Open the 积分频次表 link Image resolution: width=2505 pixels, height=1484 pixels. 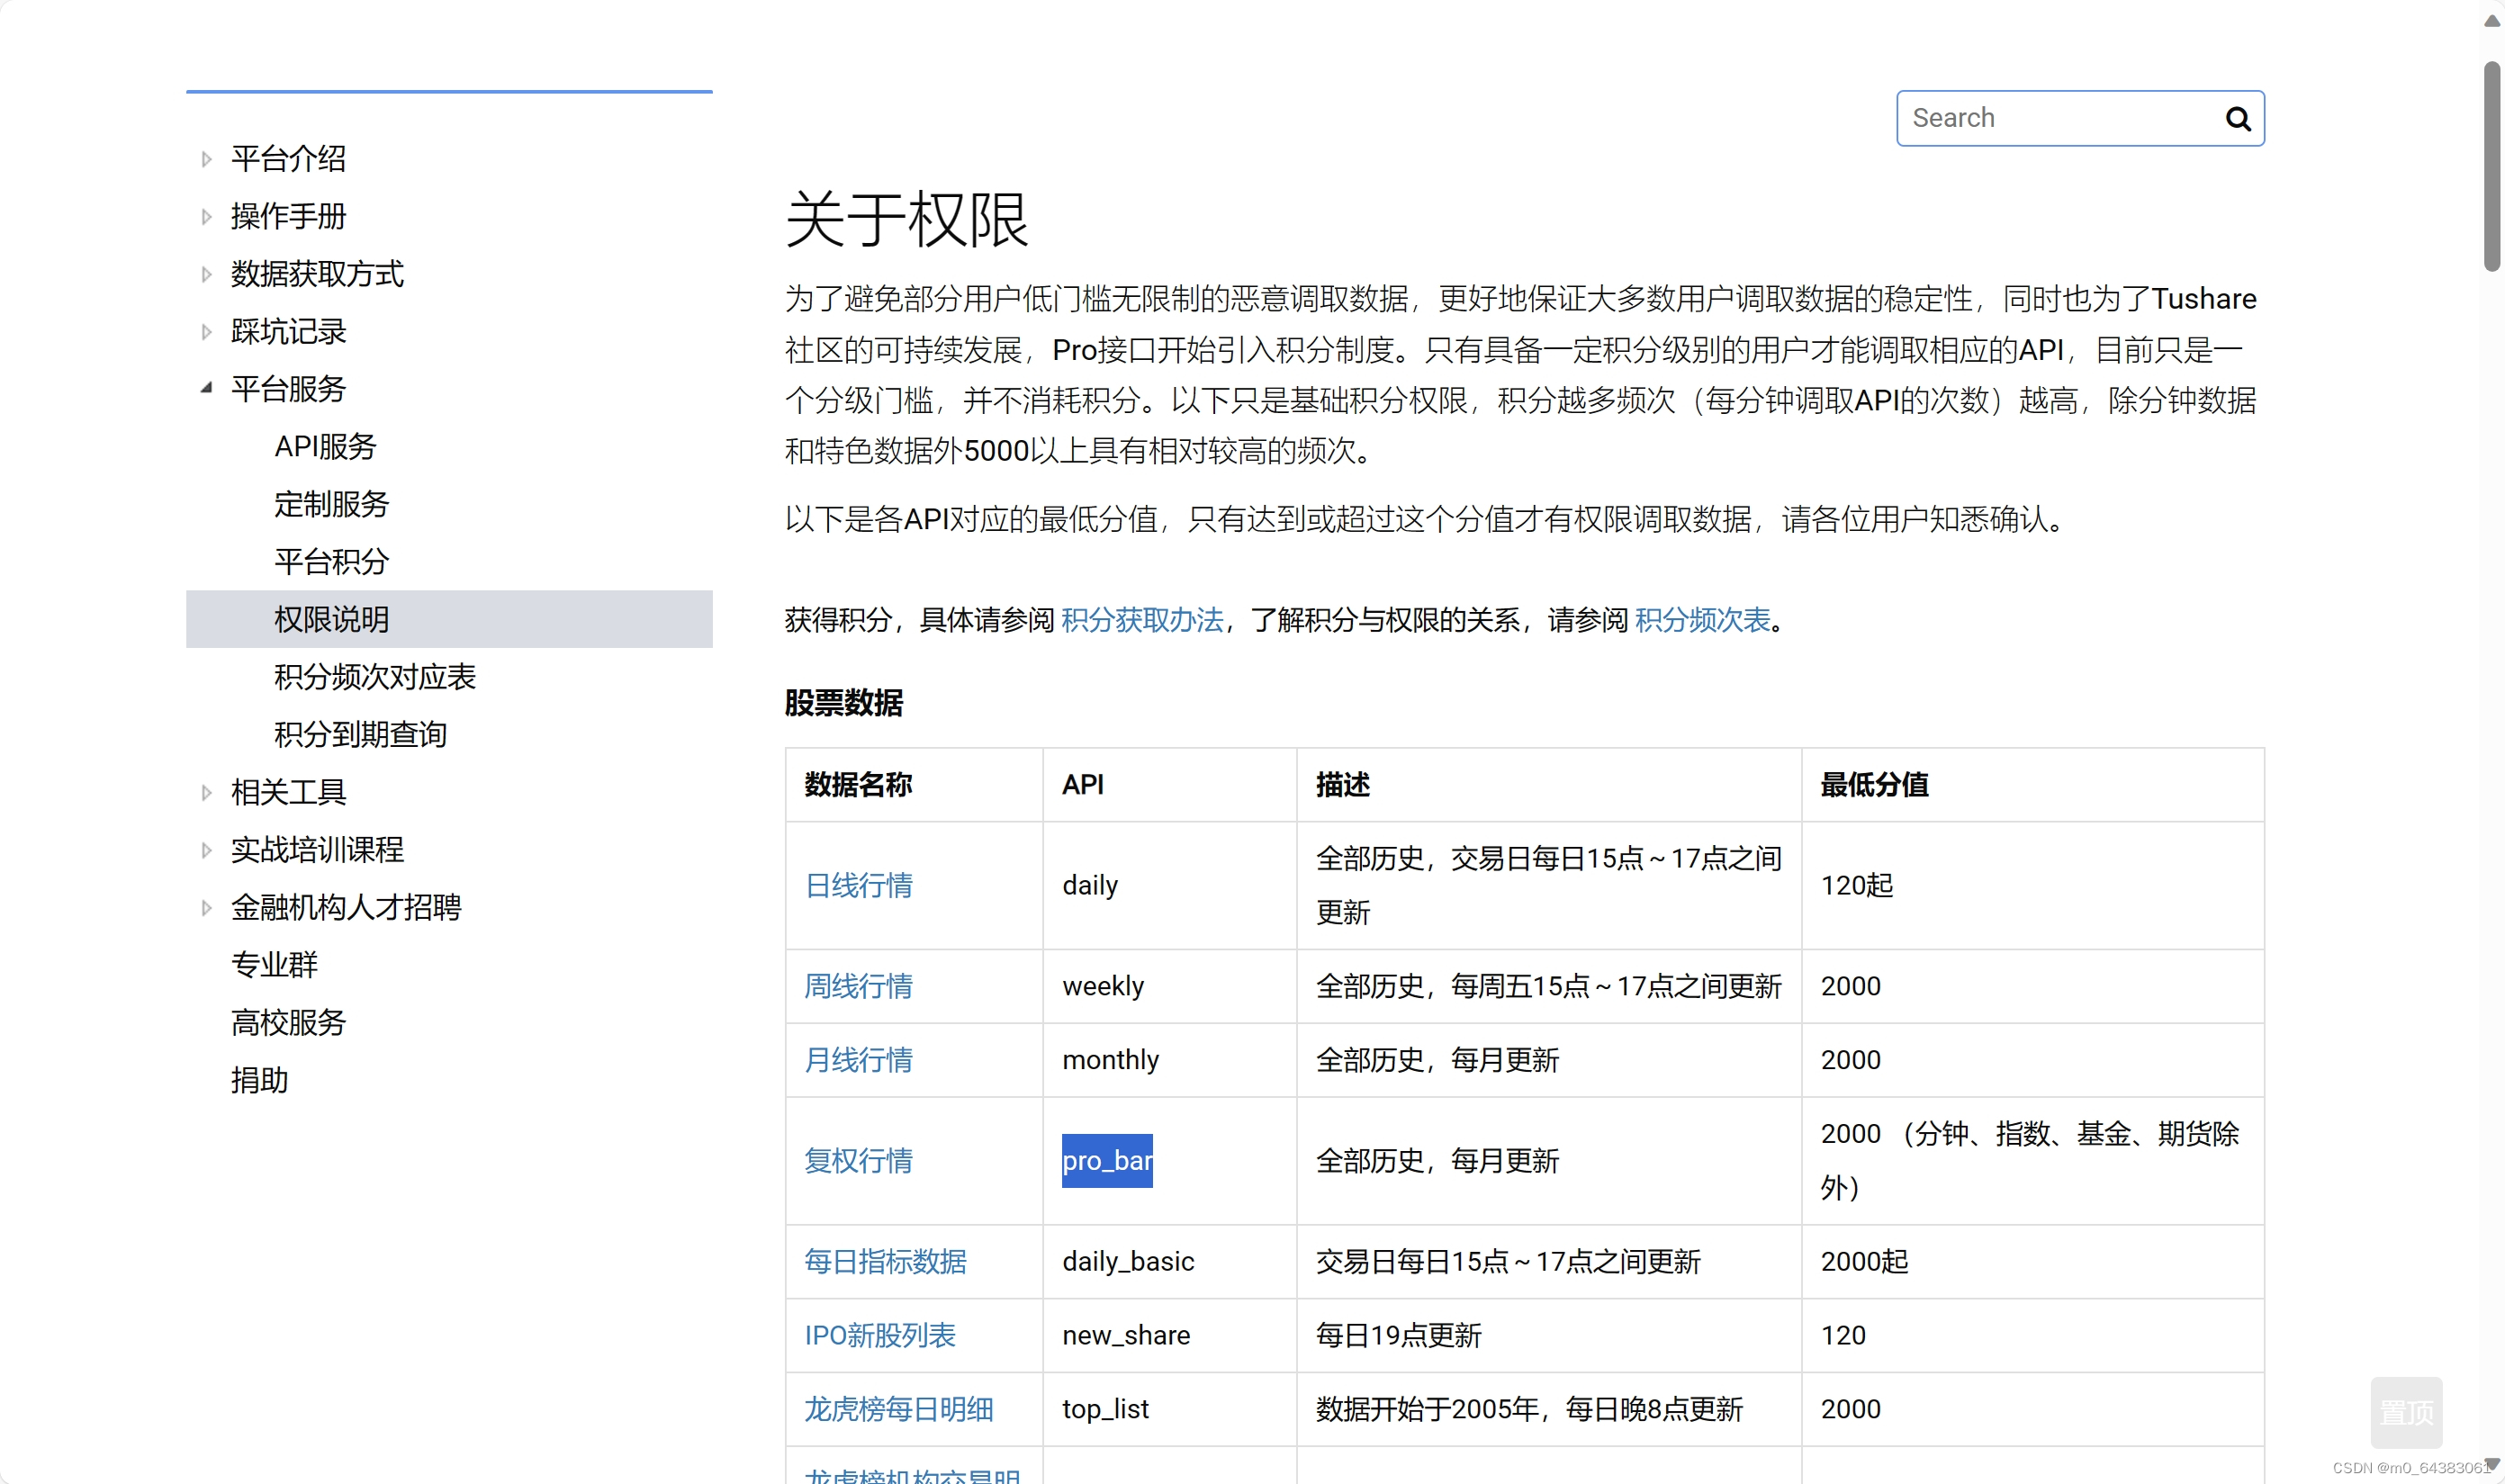pos(1702,620)
